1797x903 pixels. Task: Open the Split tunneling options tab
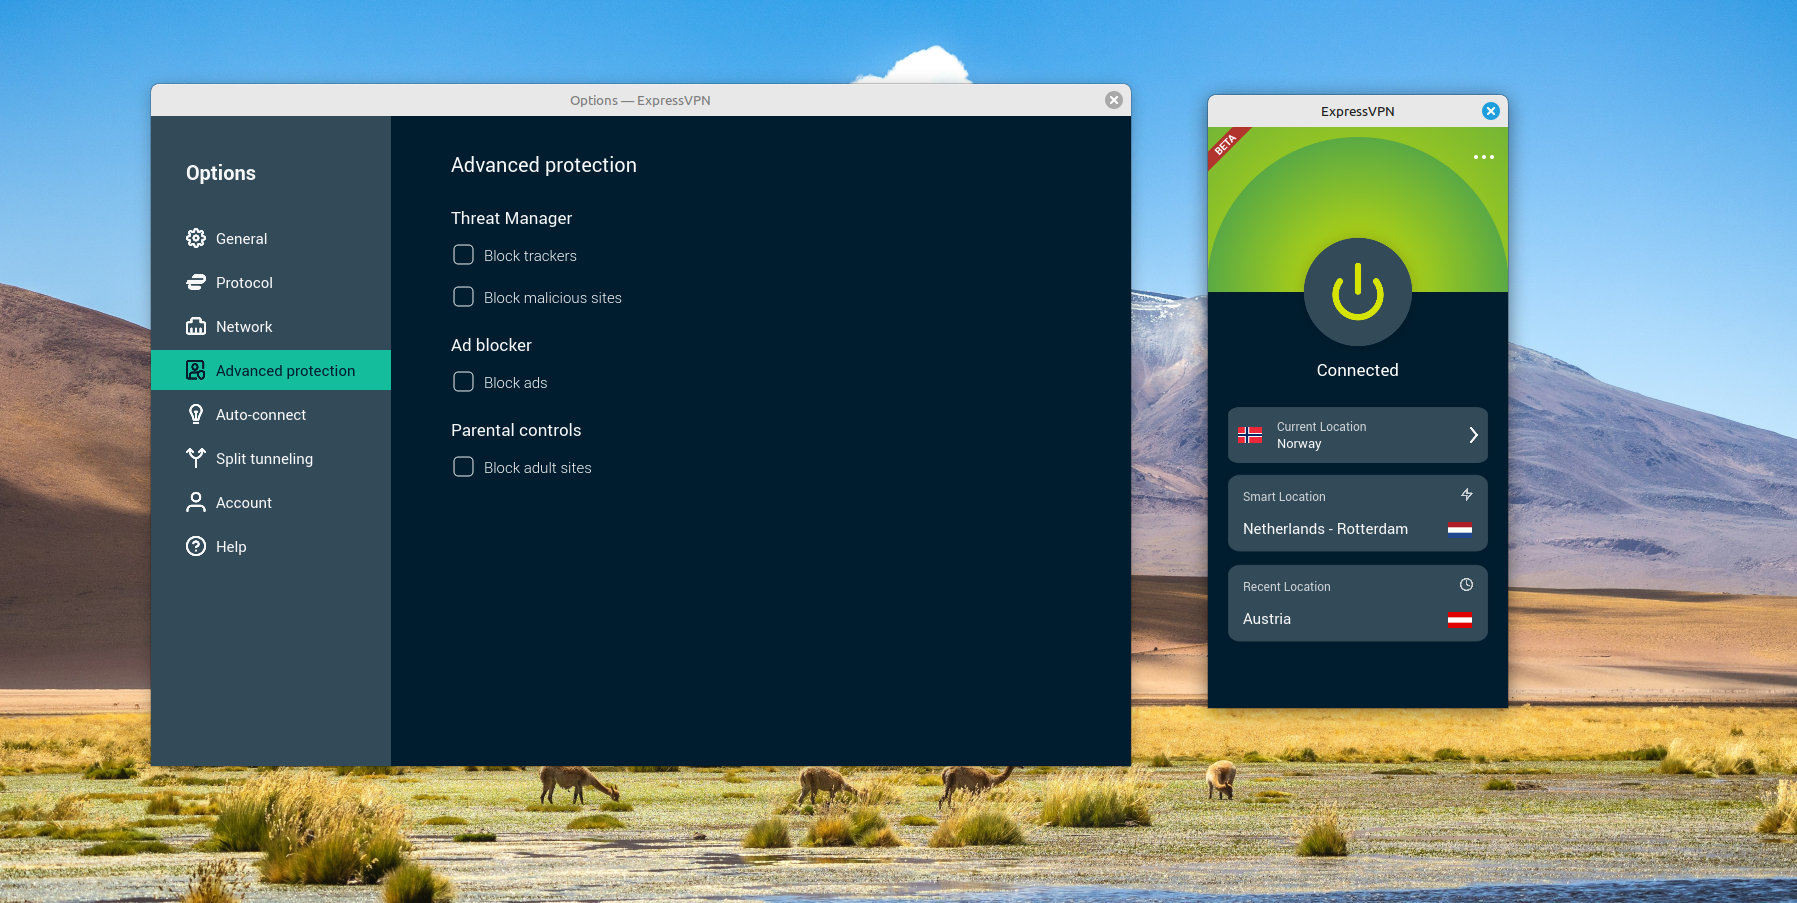271,458
